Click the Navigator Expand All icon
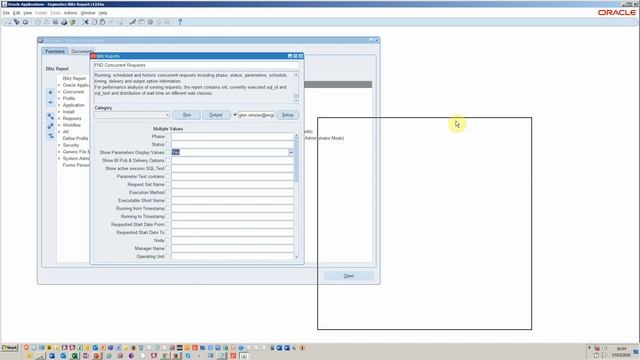Image resolution: width=640 pixels, height=360 pixels. pyautogui.click(x=50, y=127)
